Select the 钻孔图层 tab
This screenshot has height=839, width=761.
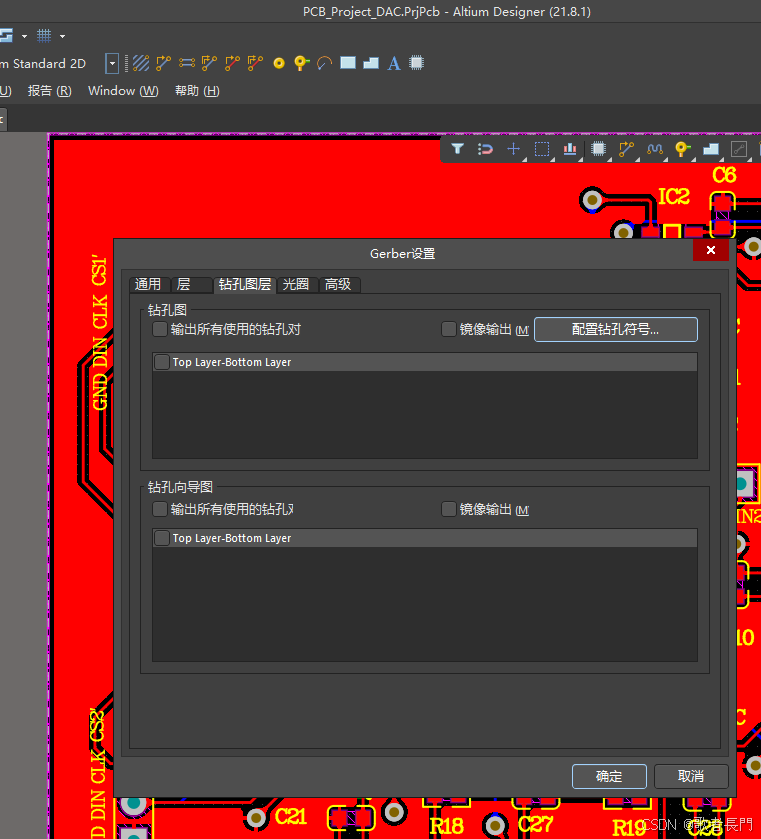coord(245,285)
